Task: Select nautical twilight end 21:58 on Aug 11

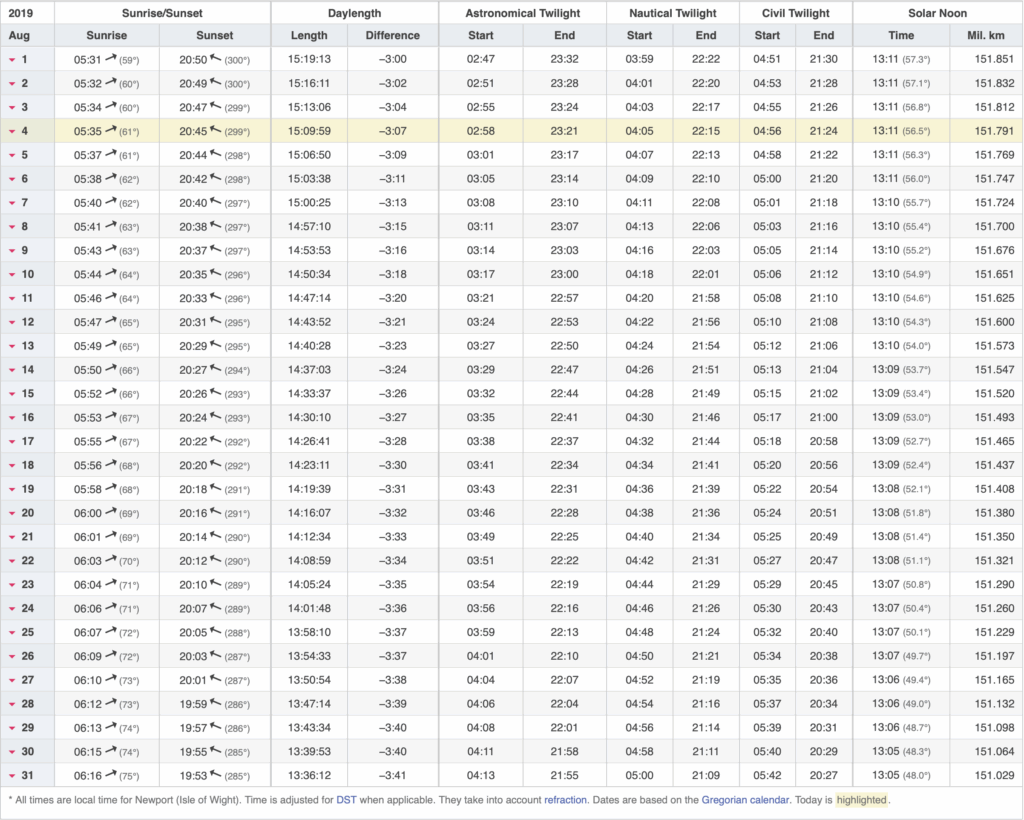Action: coord(706,298)
